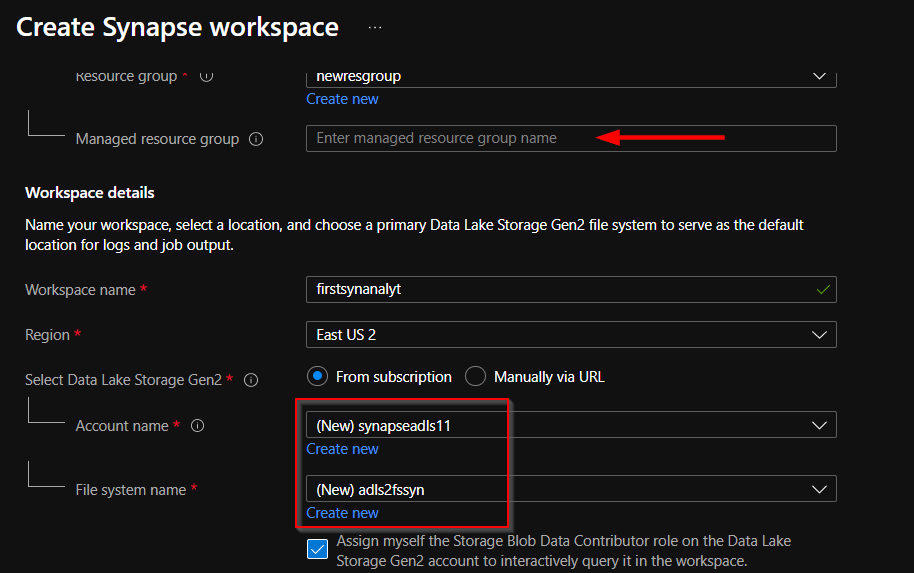Viewport: 914px width, 573px height.
Task: Click info icon beside Select Data Lake Storage Gen2
Action: click(x=251, y=380)
